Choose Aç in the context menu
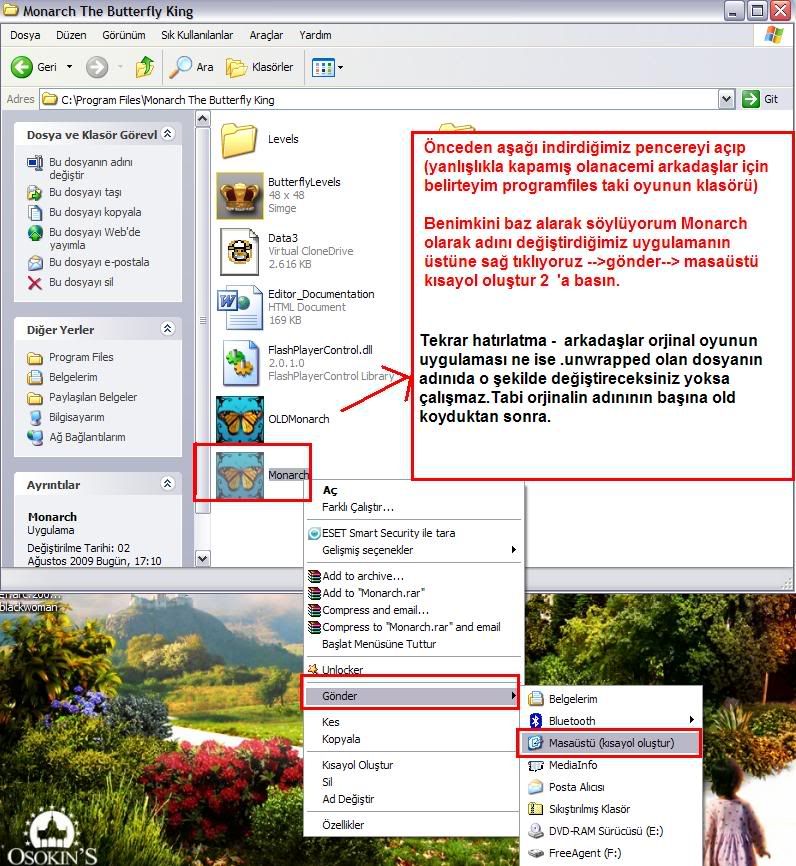 (413, 490)
